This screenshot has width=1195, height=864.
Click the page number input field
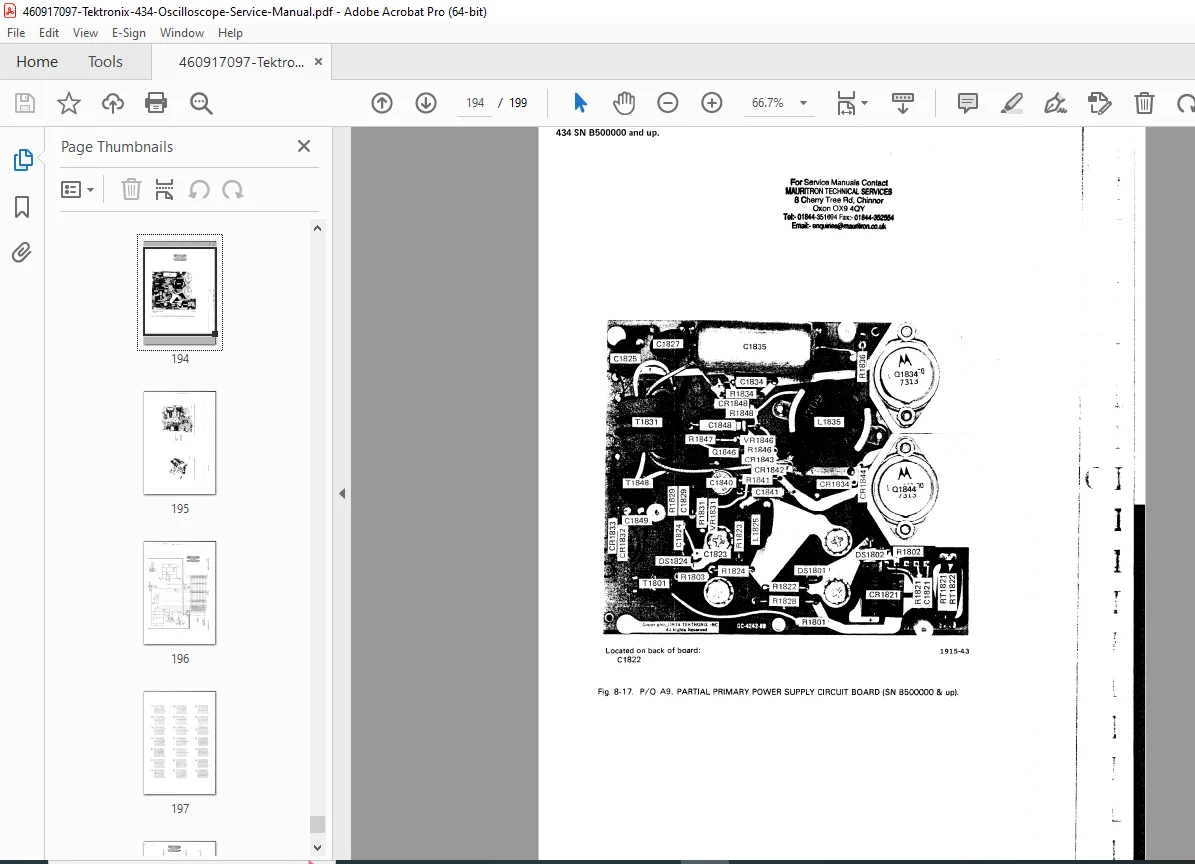(x=475, y=103)
